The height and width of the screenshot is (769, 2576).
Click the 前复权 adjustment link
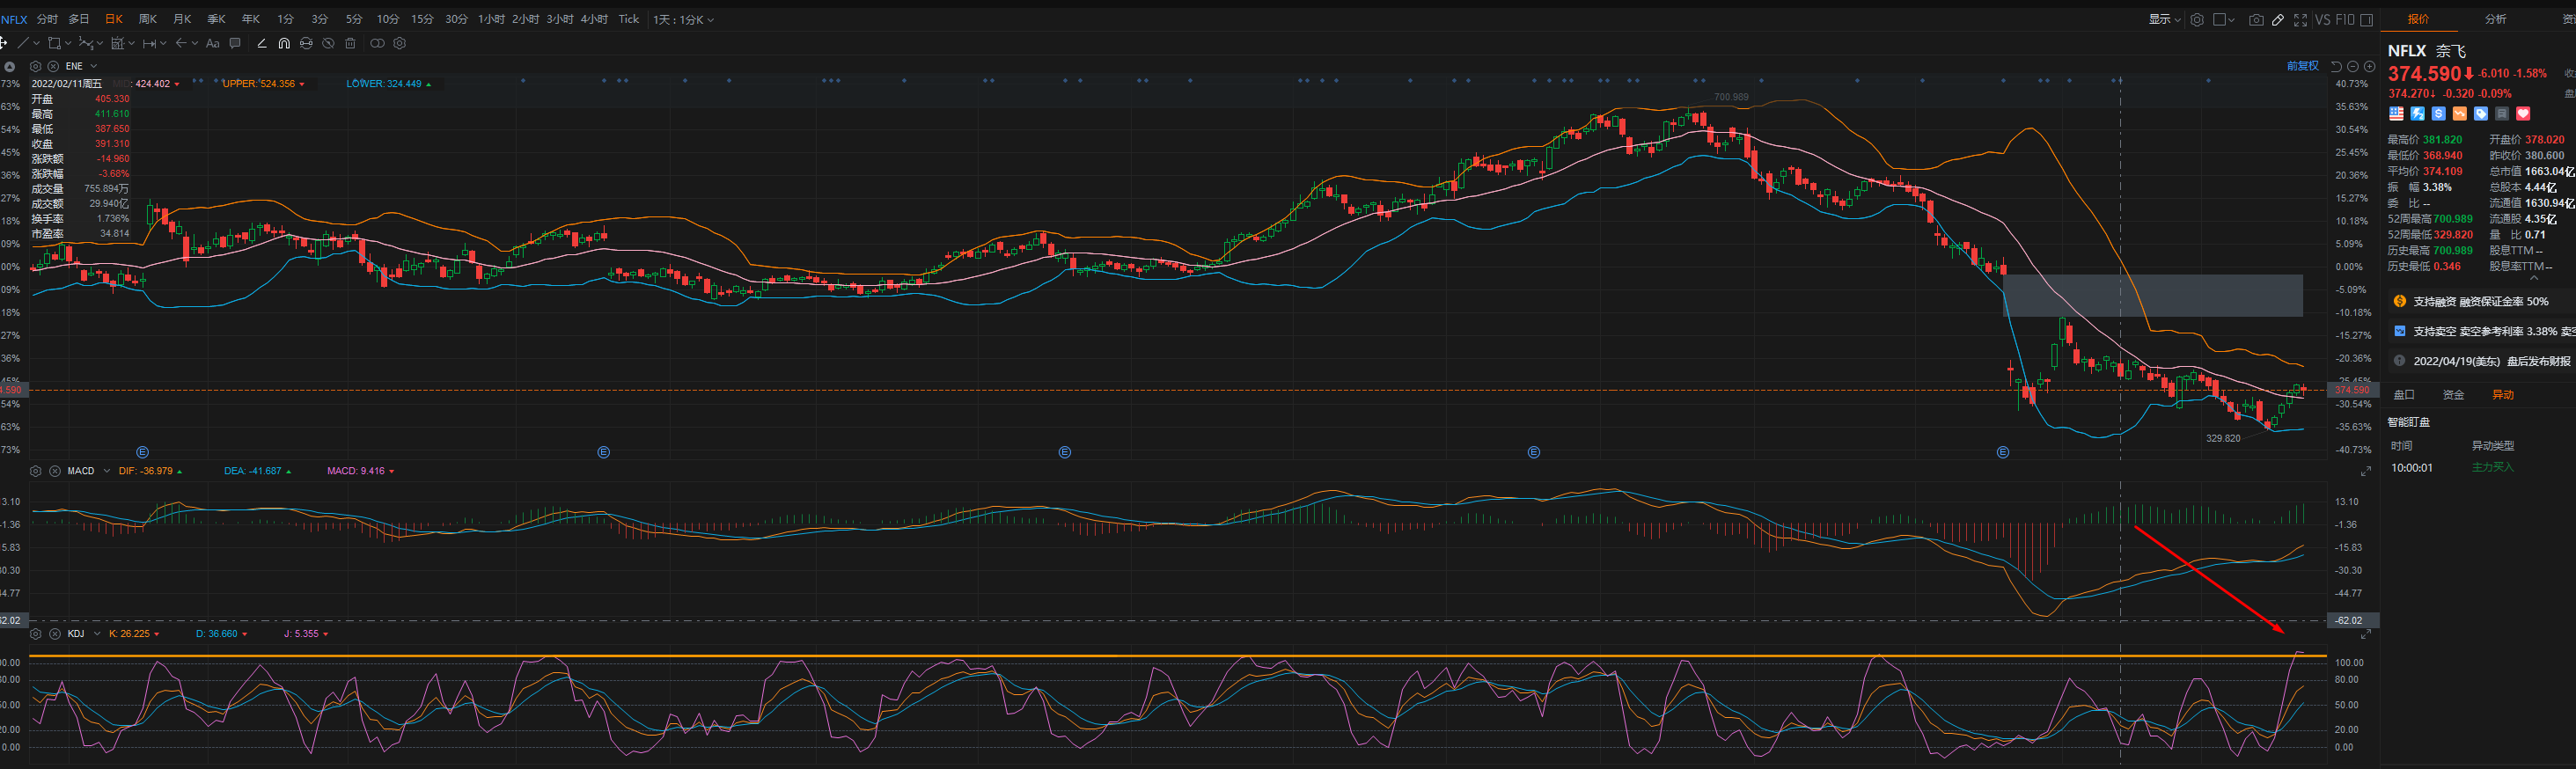2303,66
